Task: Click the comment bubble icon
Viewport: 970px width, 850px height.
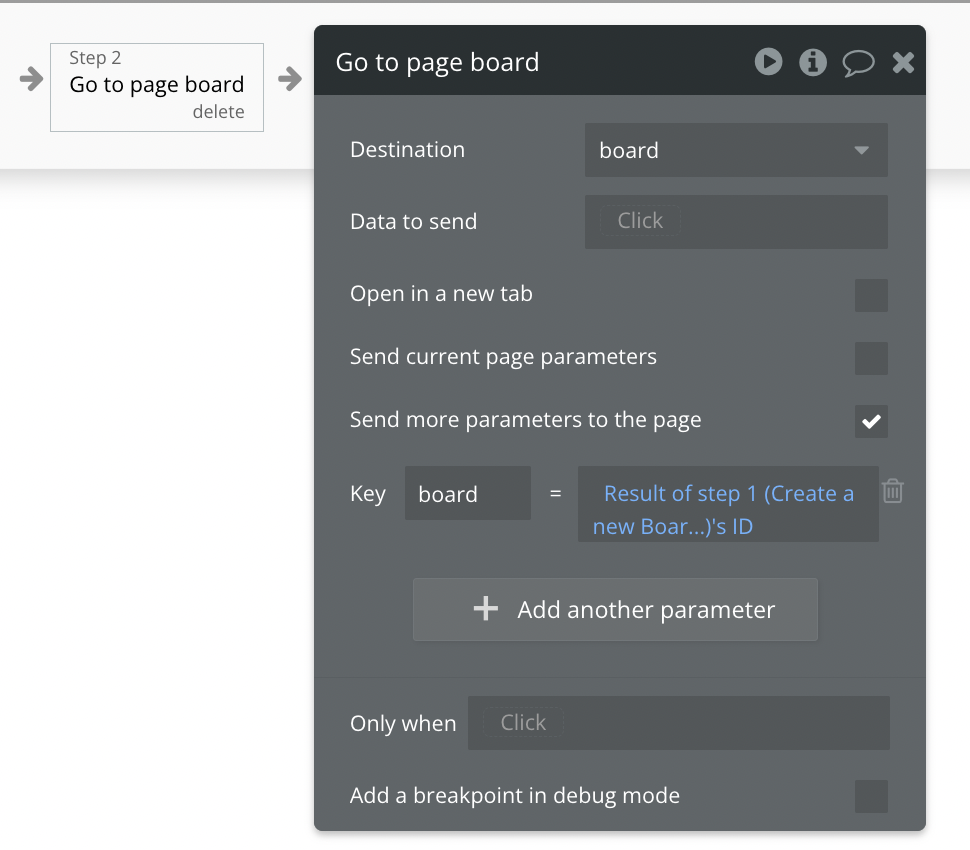Action: [x=858, y=63]
